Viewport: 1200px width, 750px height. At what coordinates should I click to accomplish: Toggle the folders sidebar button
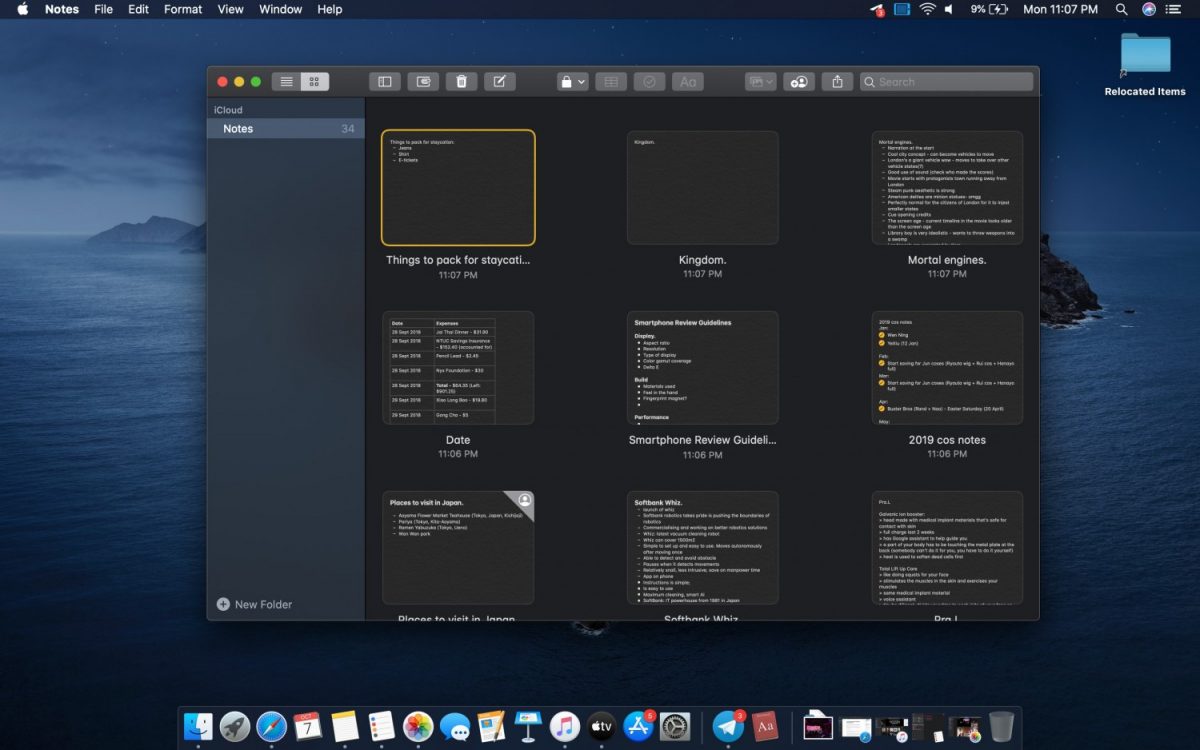(384, 82)
